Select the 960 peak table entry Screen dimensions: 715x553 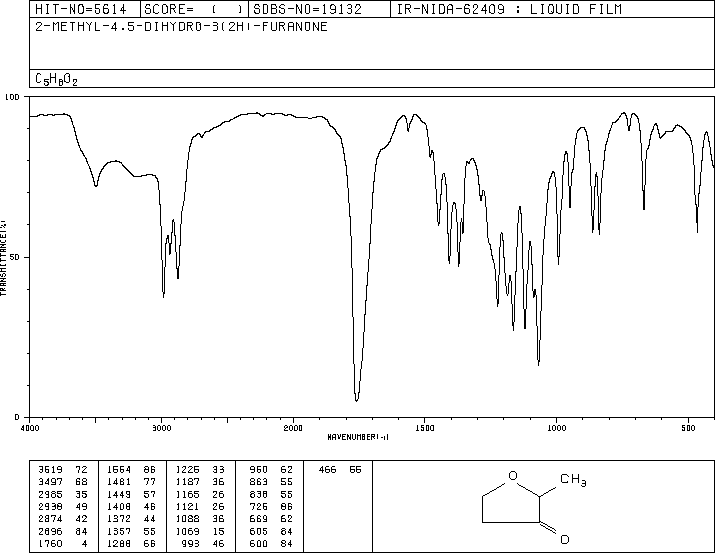click(x=271, y=470)
